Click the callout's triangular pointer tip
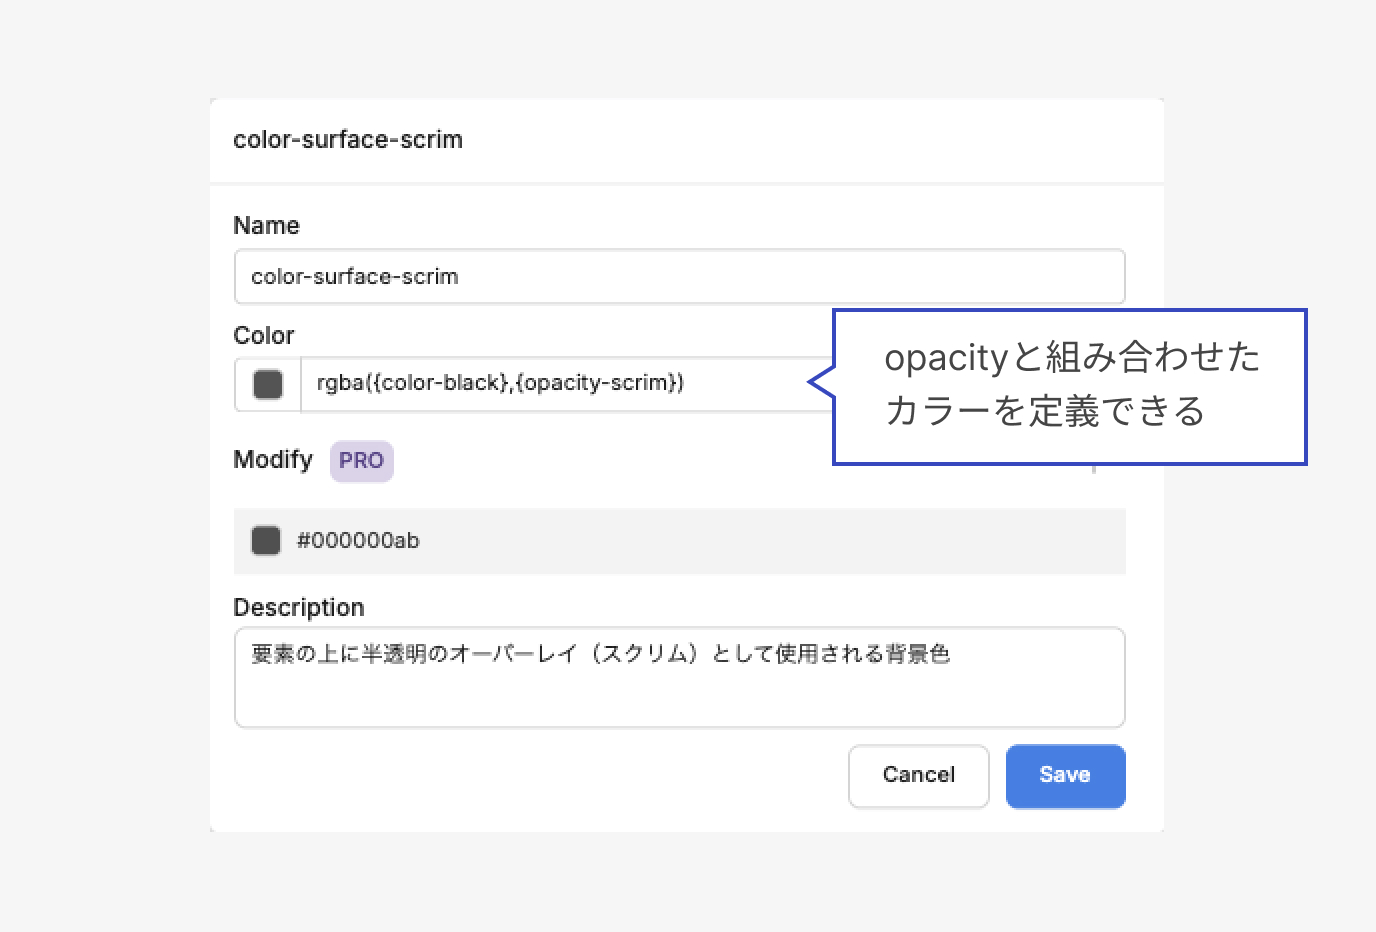The width and height of the screenshot is (1376, 932). (x=814, y=381)
